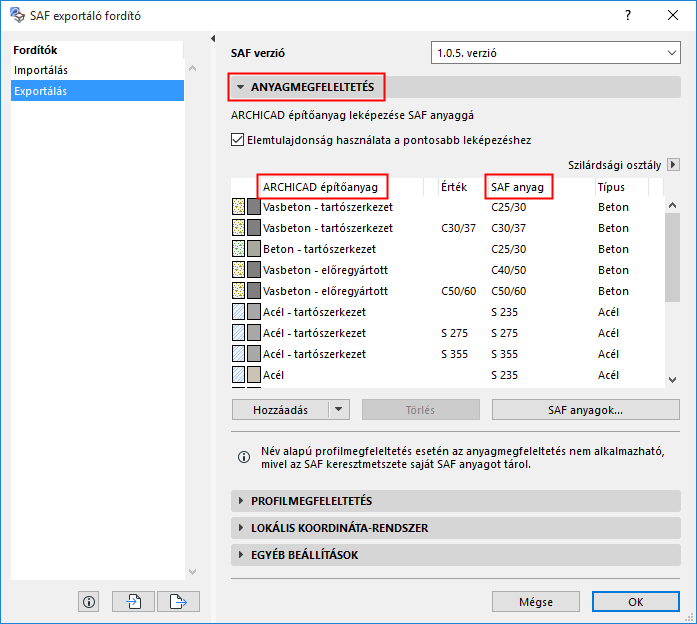The image size is (697, 624).
Task: Click the help question mark in title bar
Action: pyautogui.click(x=628, y=16)
